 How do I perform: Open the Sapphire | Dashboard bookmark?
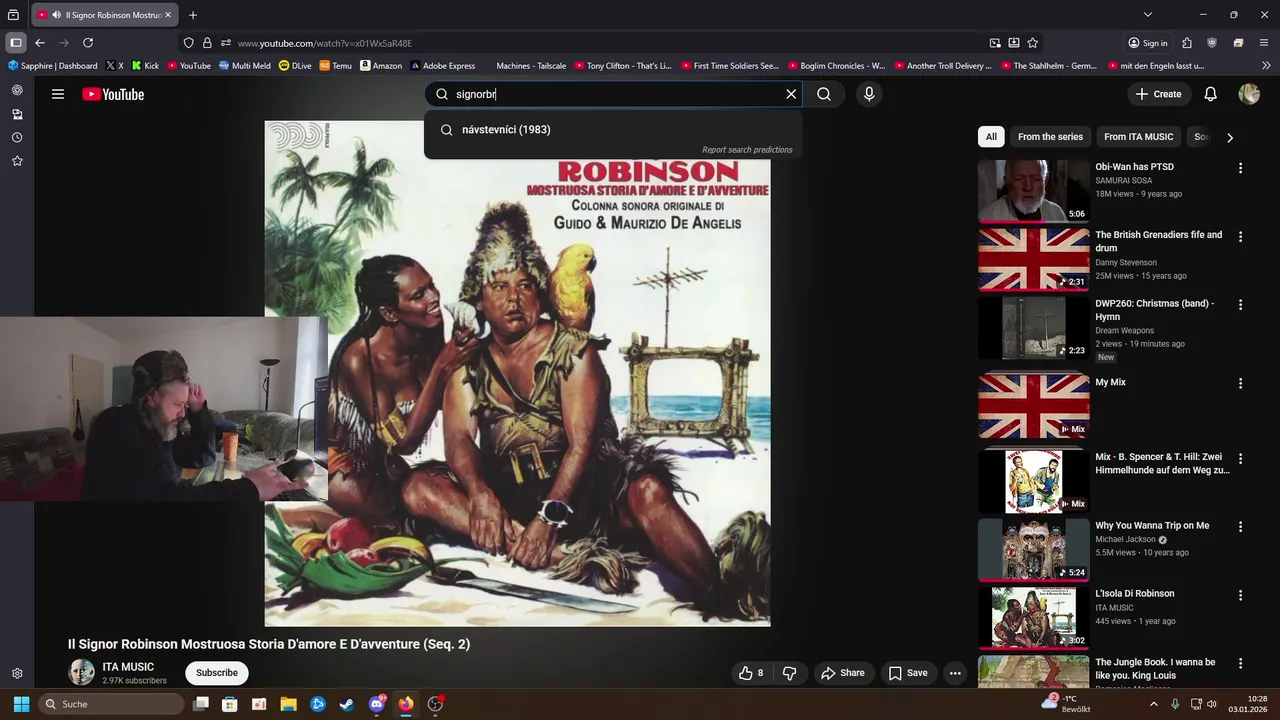[x=53, y=66]
